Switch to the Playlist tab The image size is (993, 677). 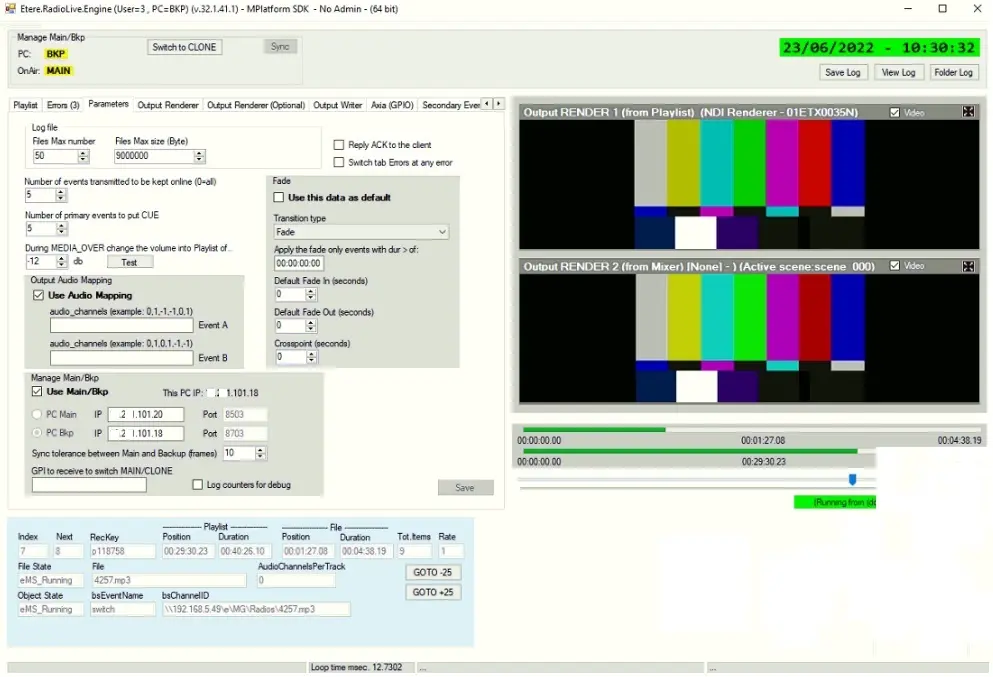tap(25, 104)
